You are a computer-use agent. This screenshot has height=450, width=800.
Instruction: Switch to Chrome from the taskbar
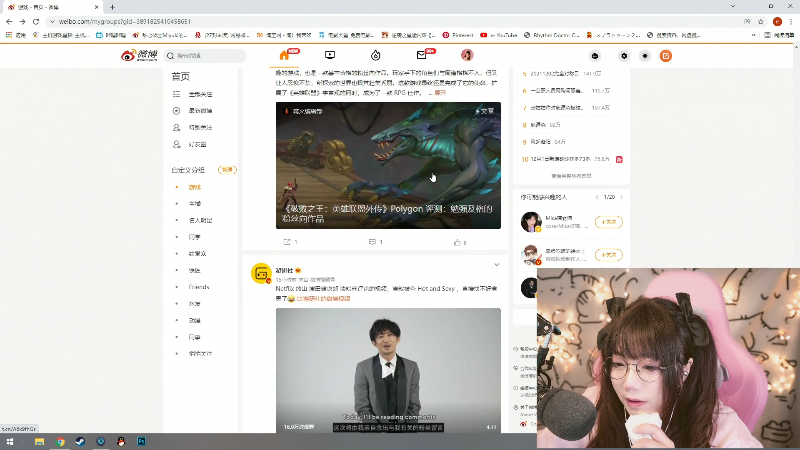coord(60,442)
